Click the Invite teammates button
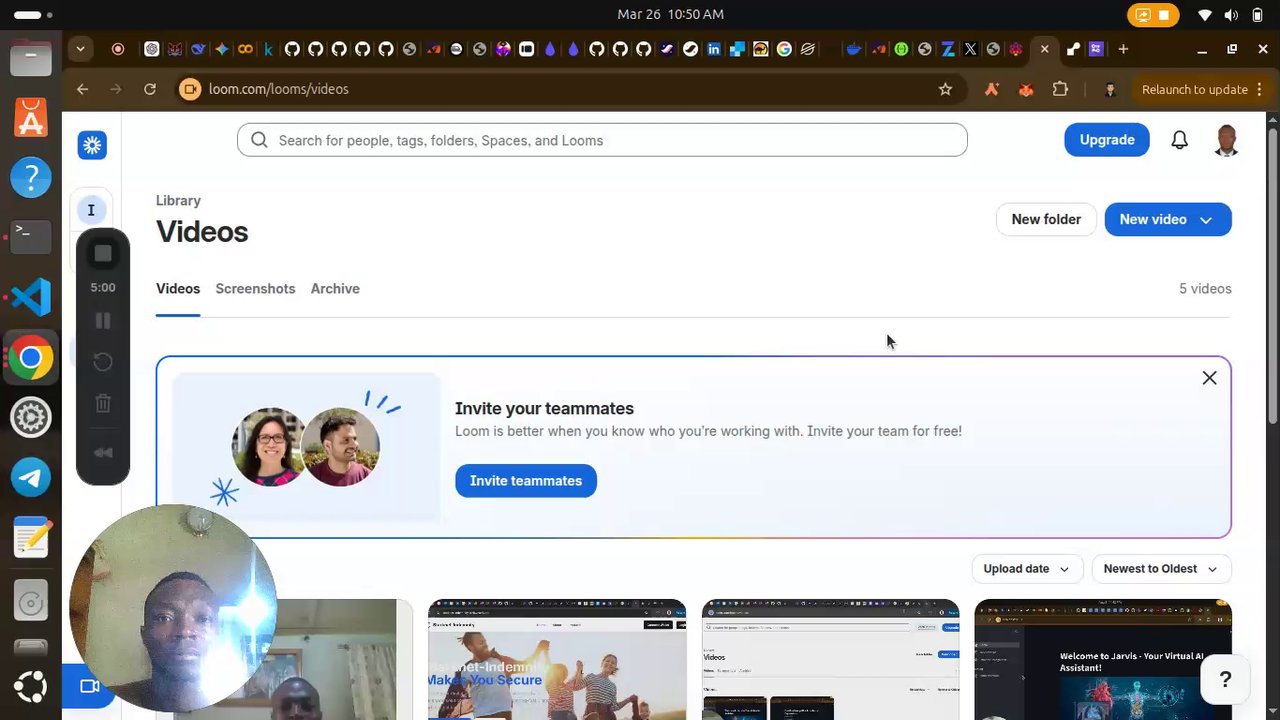The height and width of the screenshot is (720, 1280). click(526, 481)
